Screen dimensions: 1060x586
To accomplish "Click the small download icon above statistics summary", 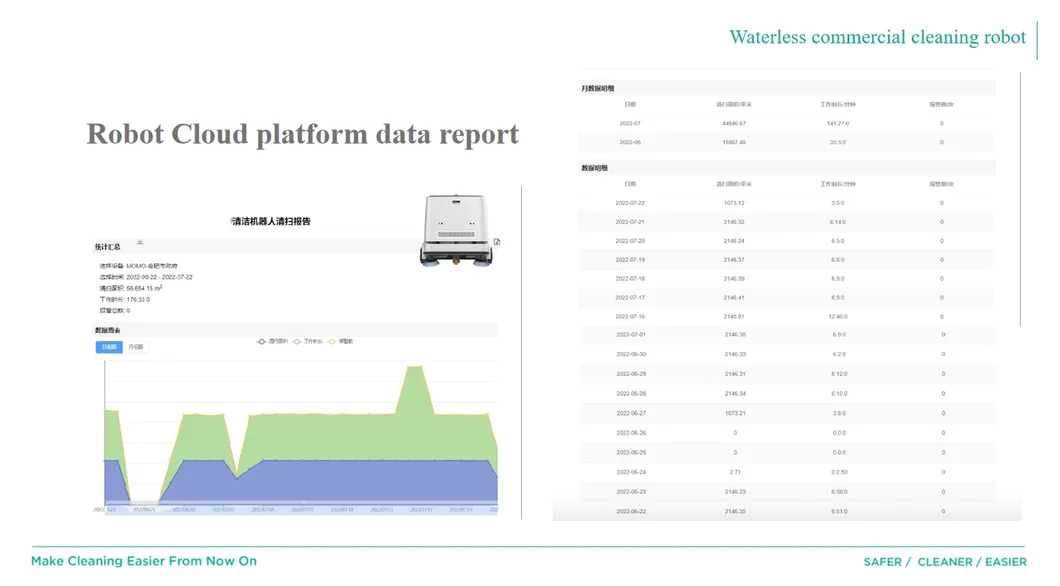I will (140, 242).
